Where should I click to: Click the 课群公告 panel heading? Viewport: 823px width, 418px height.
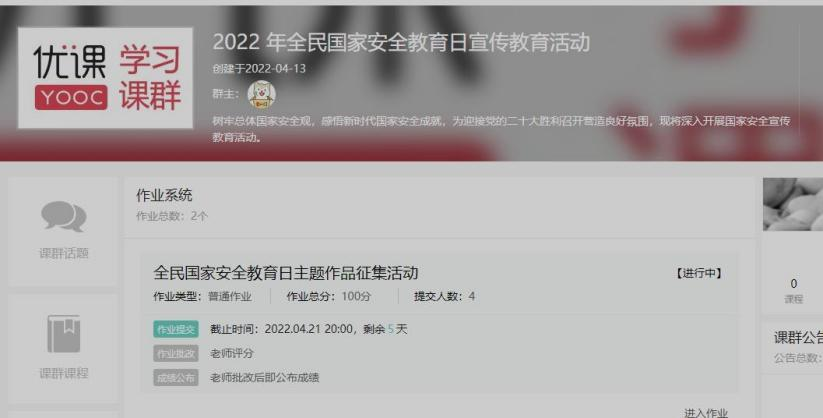click(798, 338)
